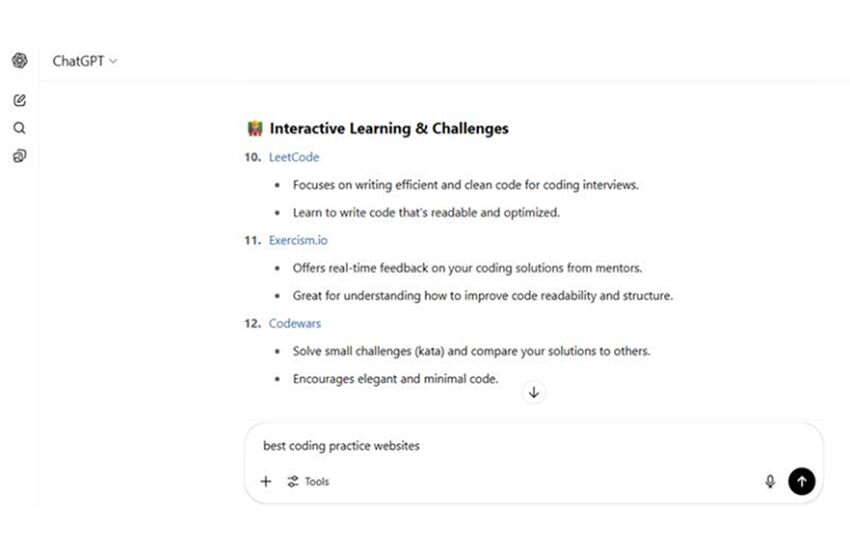Screen dimensions: 850x550
Task: Follow the Codewars link
Action: (x=295, y=324)
